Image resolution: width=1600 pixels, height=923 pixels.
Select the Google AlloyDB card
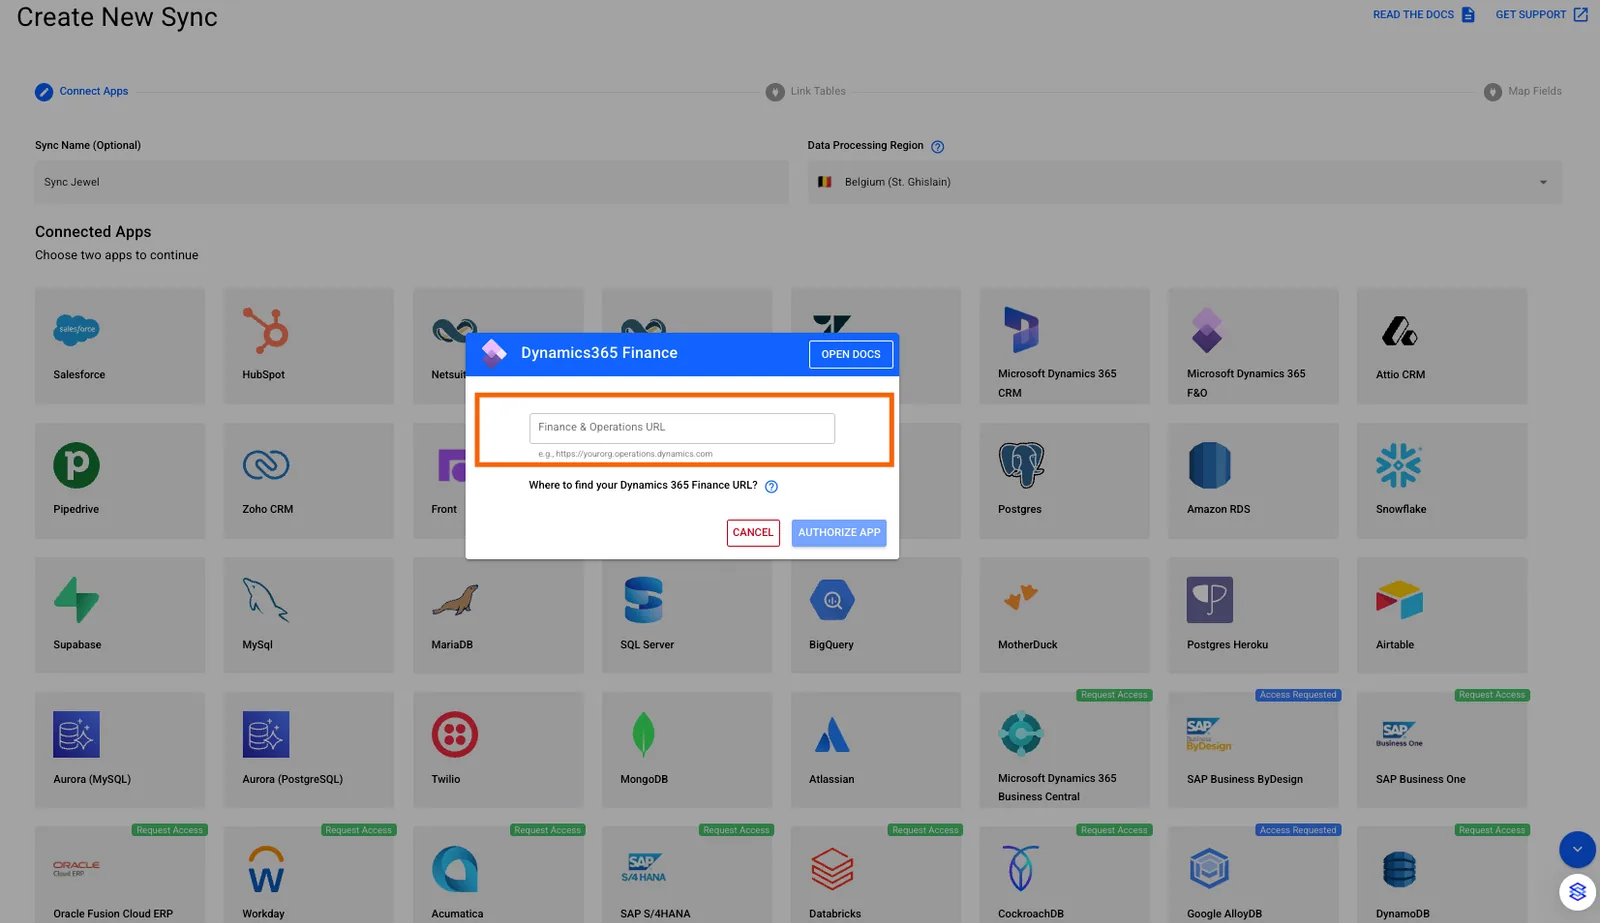pos(1253,875)
